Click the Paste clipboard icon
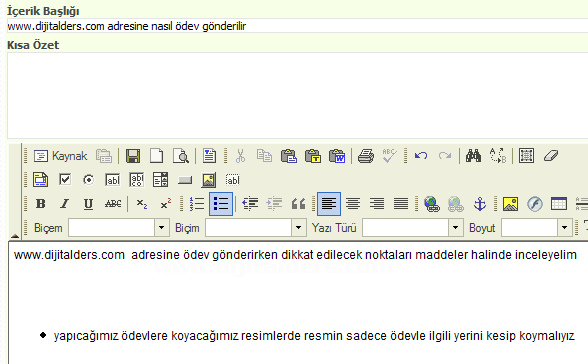588x364 pixels. click(x=289, y=156)
